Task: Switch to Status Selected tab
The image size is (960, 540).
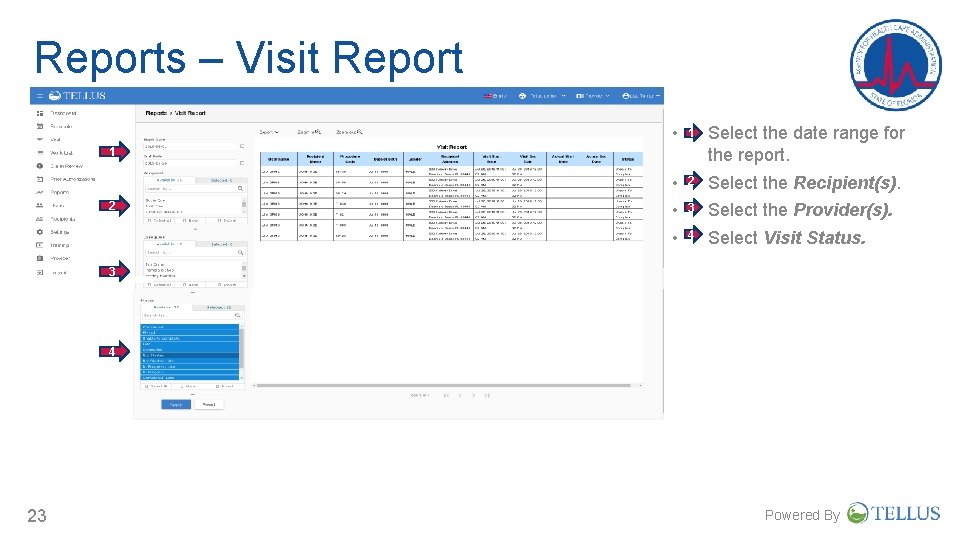Action: click(219, 307)
